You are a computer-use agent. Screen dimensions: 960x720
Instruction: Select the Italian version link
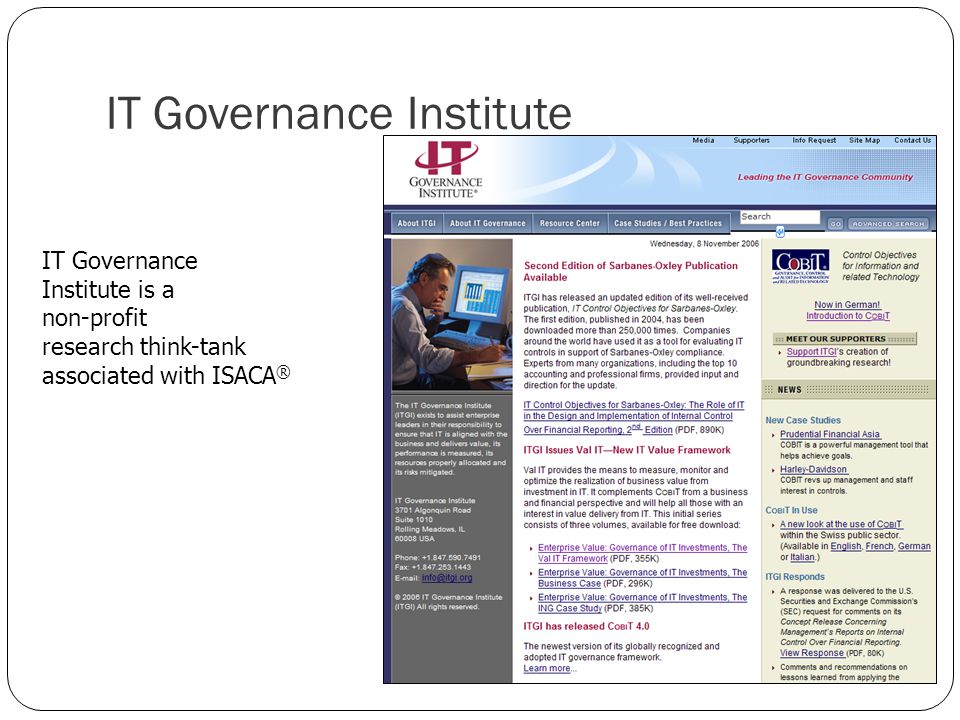[x=802, y=557]
